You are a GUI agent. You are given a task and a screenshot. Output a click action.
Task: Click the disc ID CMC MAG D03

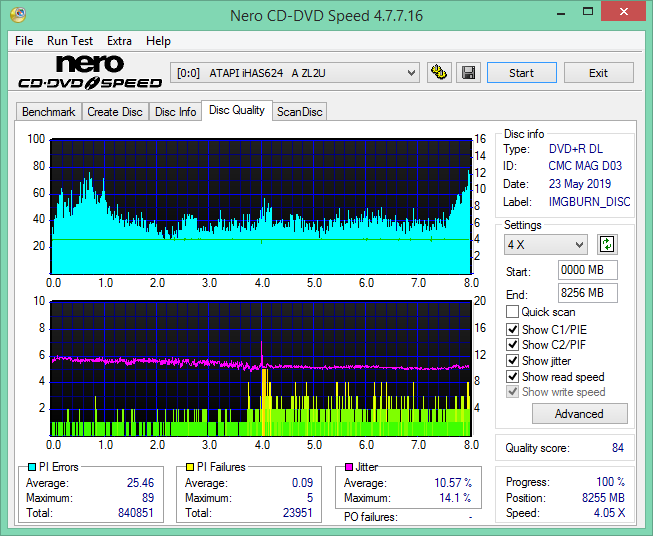click(x=585, y=166)
